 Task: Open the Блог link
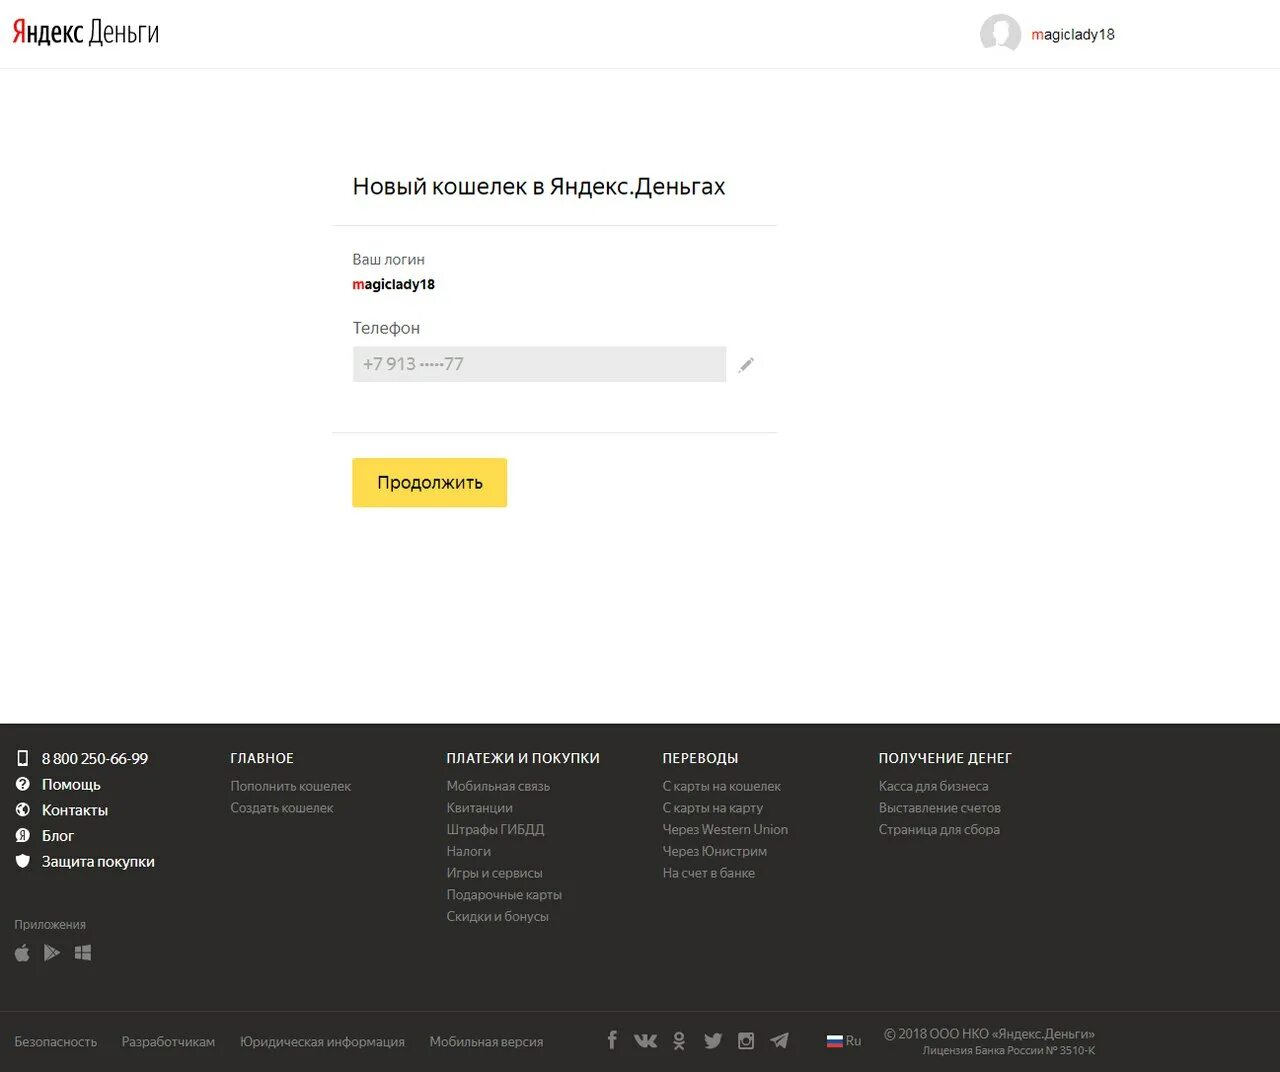pyautogui.click(x=58, y=836)
